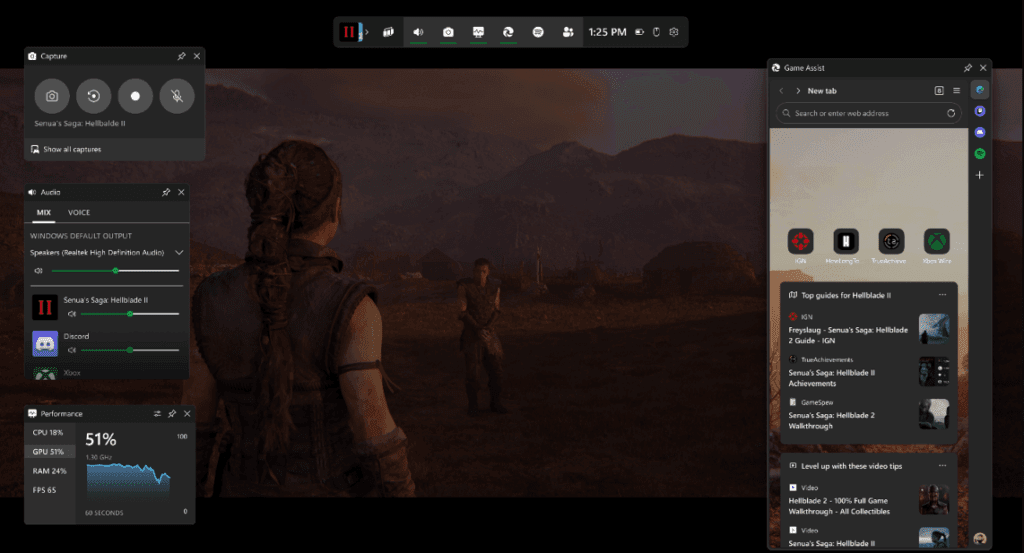Image resolution: width=1024 pixels, height=553 pixels.
Task: Select the CPU 18% metric
Action: tap(49, 432)
